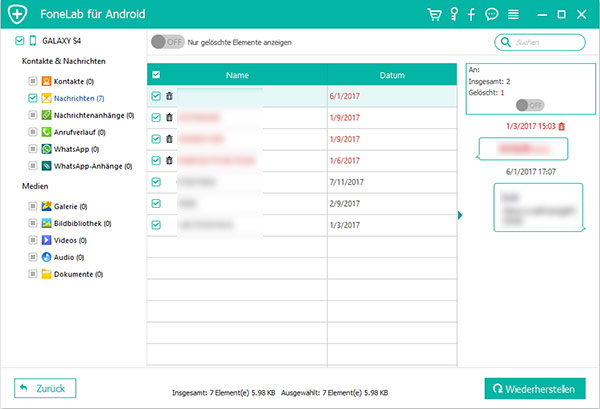Screen dimensions: 600x409
Task: Sort by the Name column header
Action: (x=237, y=75)
